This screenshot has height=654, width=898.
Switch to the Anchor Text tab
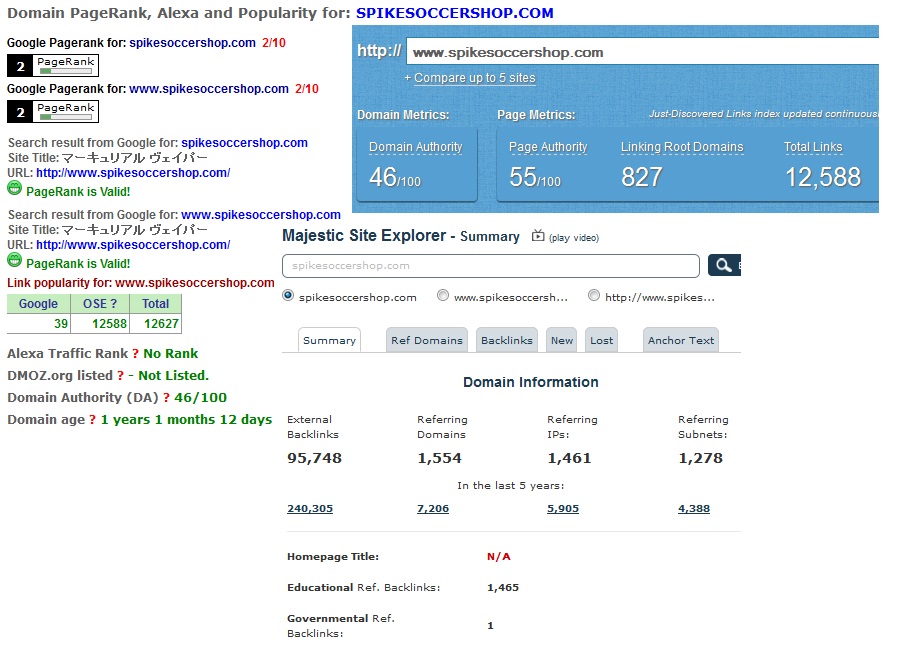pos(681,340)
